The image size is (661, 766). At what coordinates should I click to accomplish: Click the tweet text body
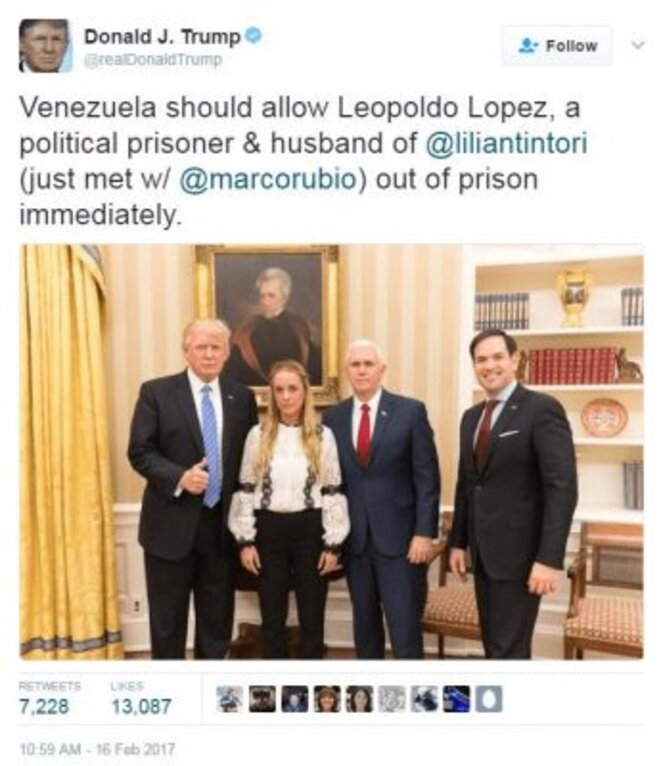(303, 161)
